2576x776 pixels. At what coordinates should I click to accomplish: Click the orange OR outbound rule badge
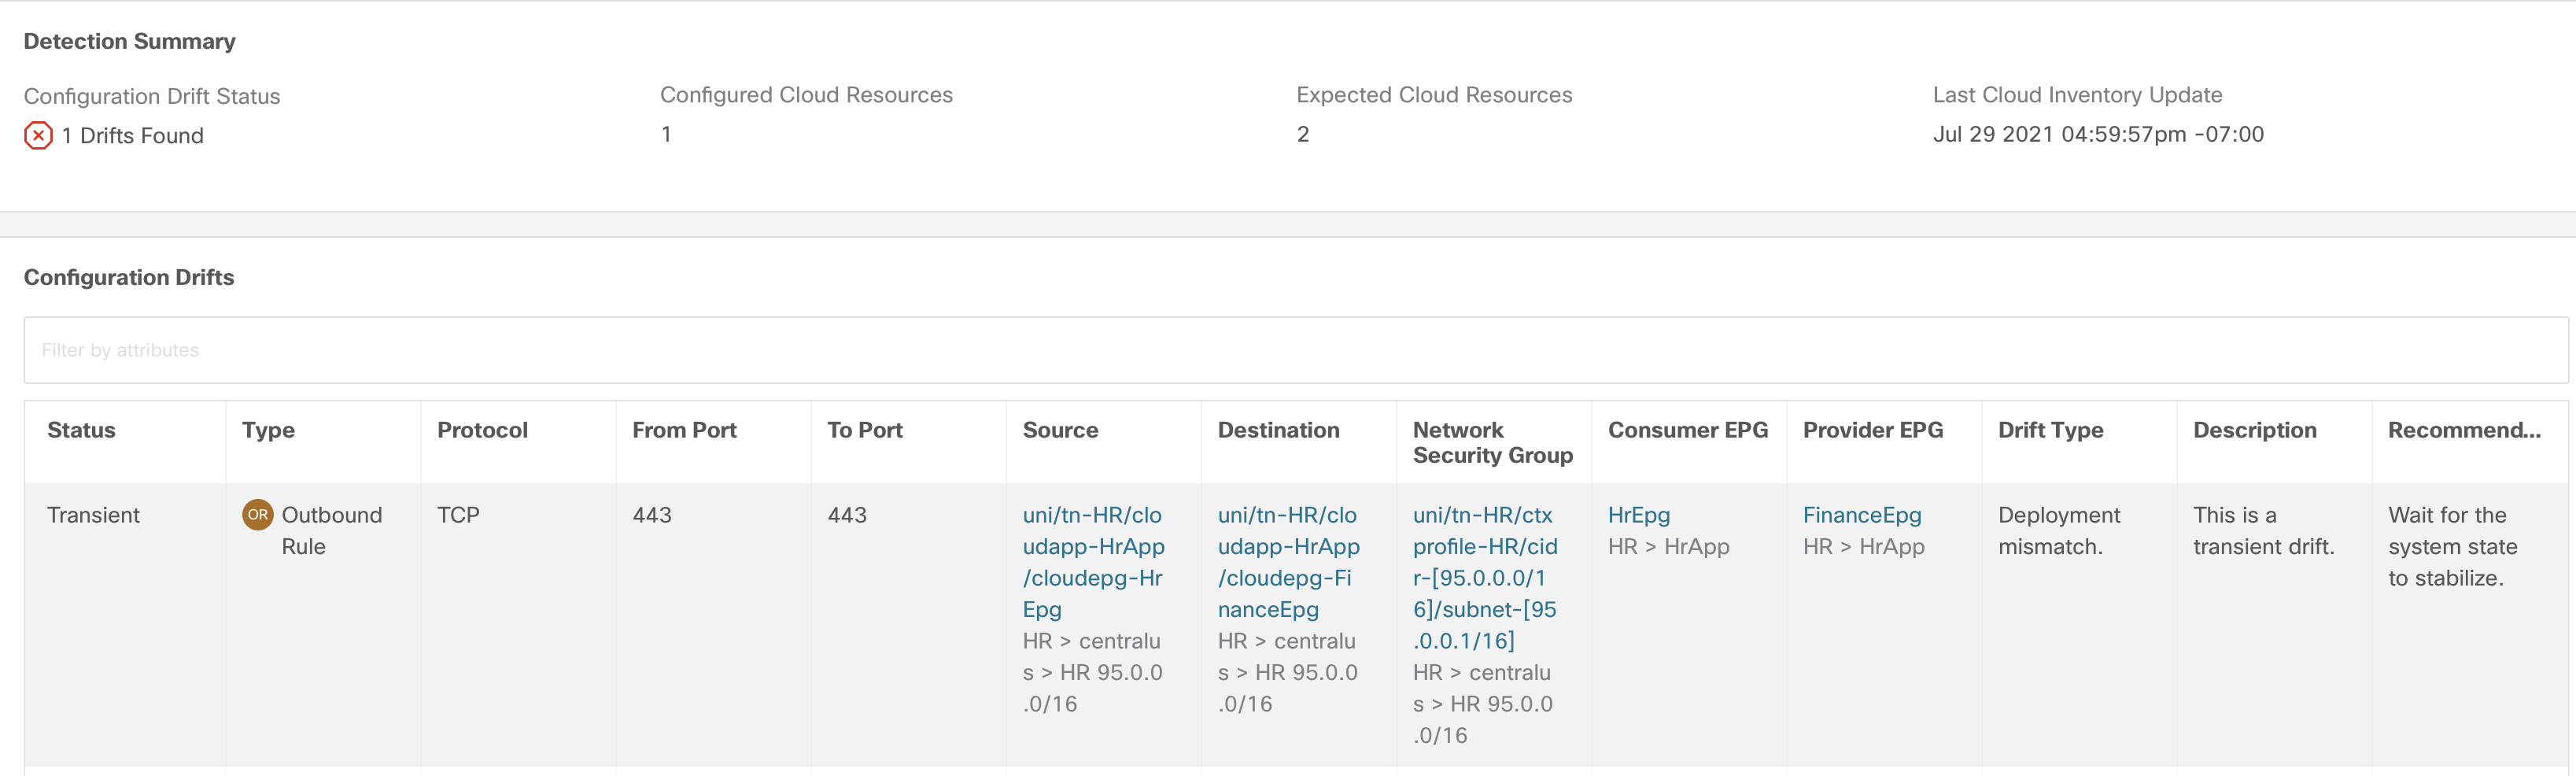(257, 515)
